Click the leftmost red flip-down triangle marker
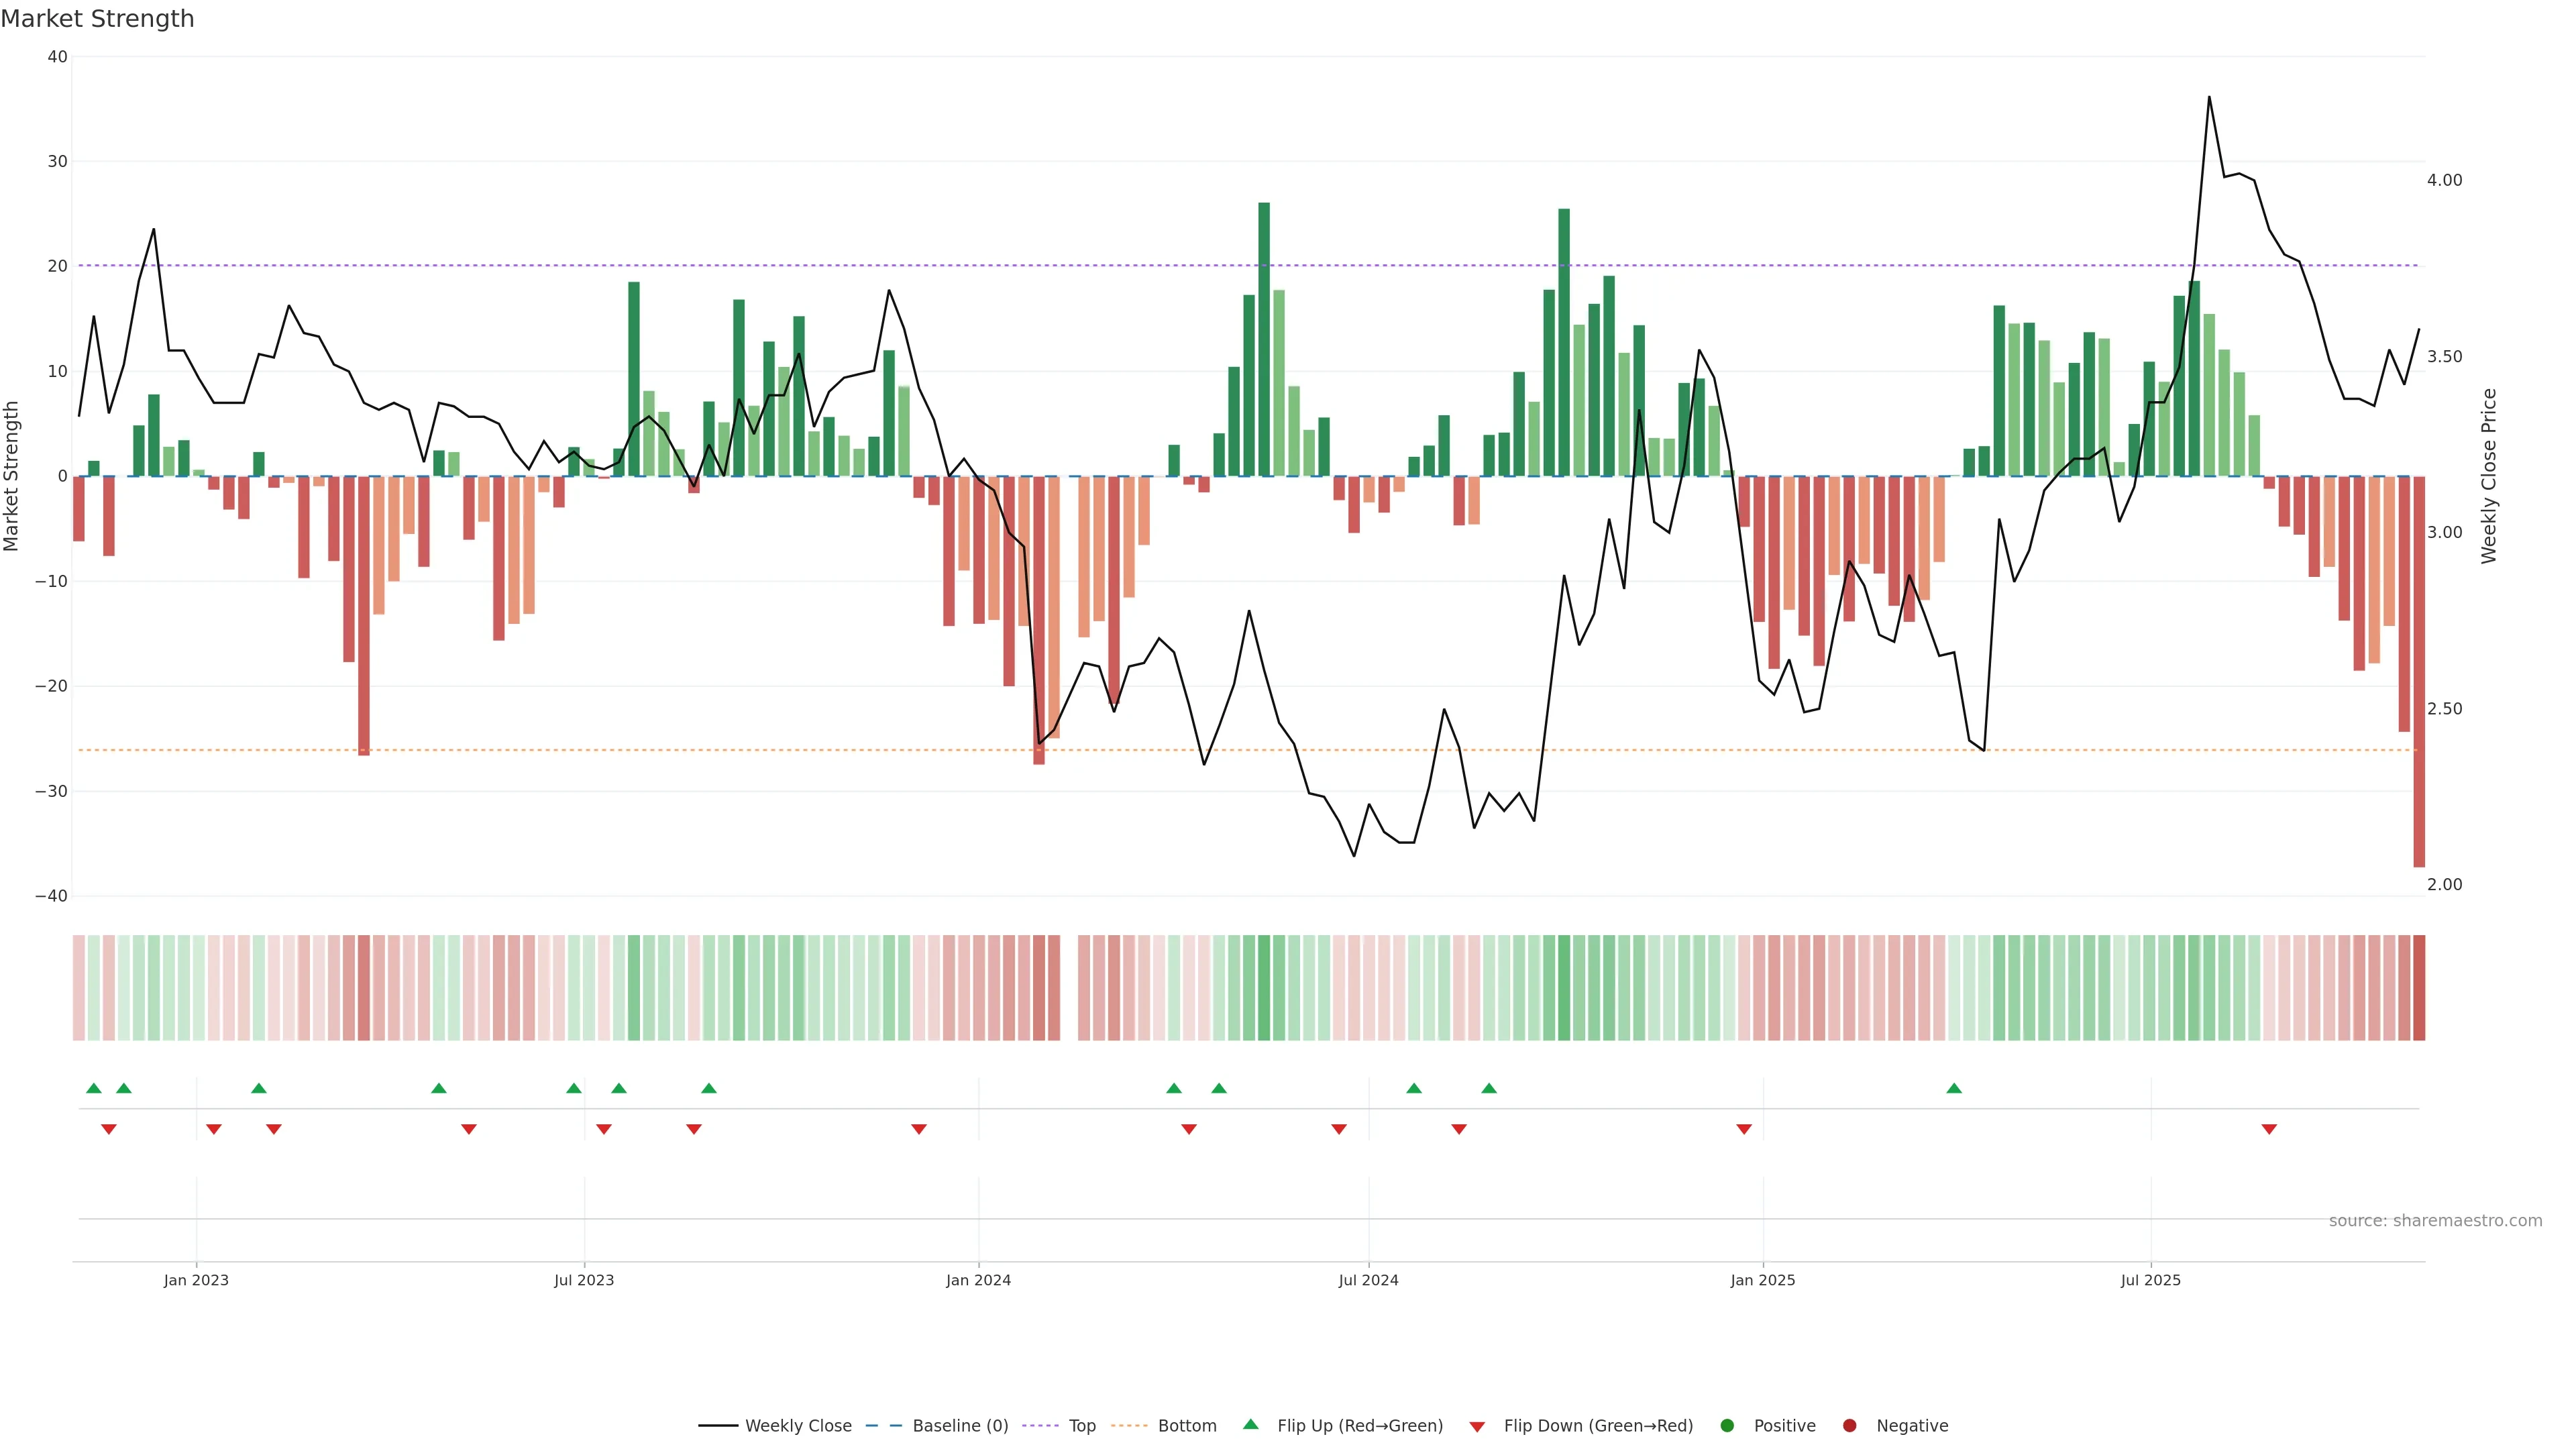Screen dimensions: 2576x1449 click(x=109, y=1129)
